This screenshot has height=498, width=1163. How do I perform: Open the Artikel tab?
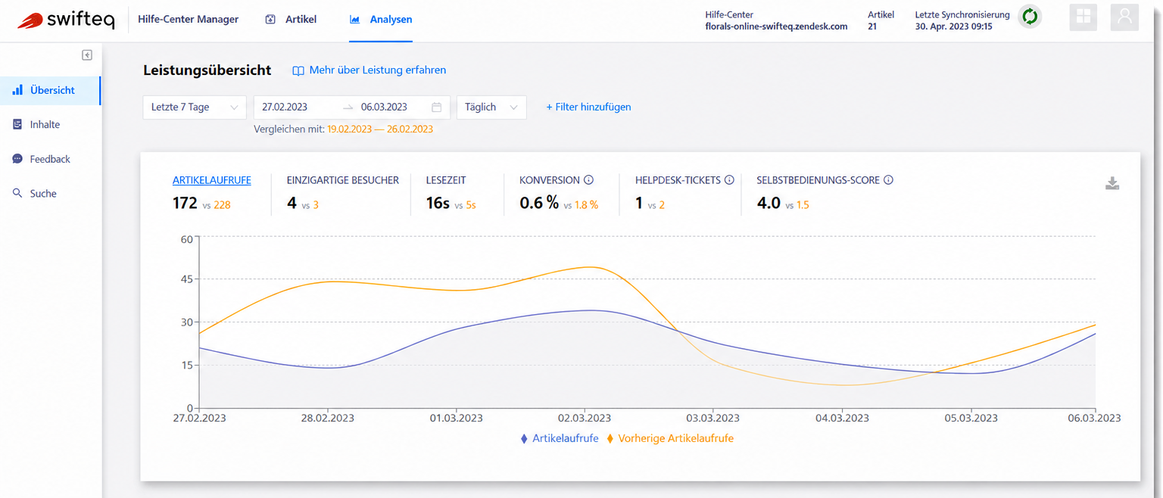(x=291, y=19)
